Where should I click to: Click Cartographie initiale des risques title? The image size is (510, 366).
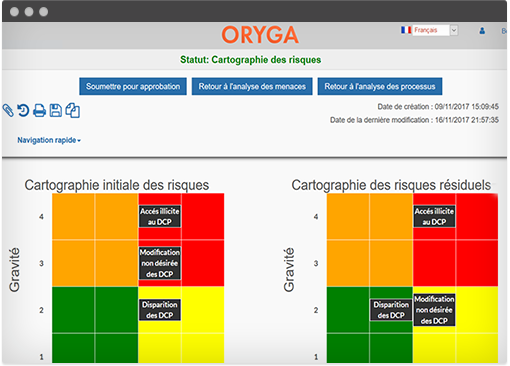tap(117, 185)
